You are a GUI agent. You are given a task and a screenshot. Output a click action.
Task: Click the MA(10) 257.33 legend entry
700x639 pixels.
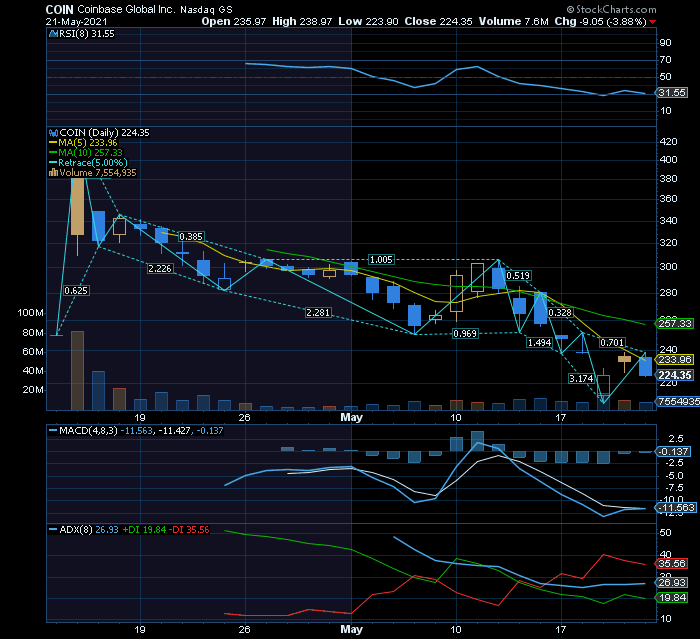click(x=90, y=153)
